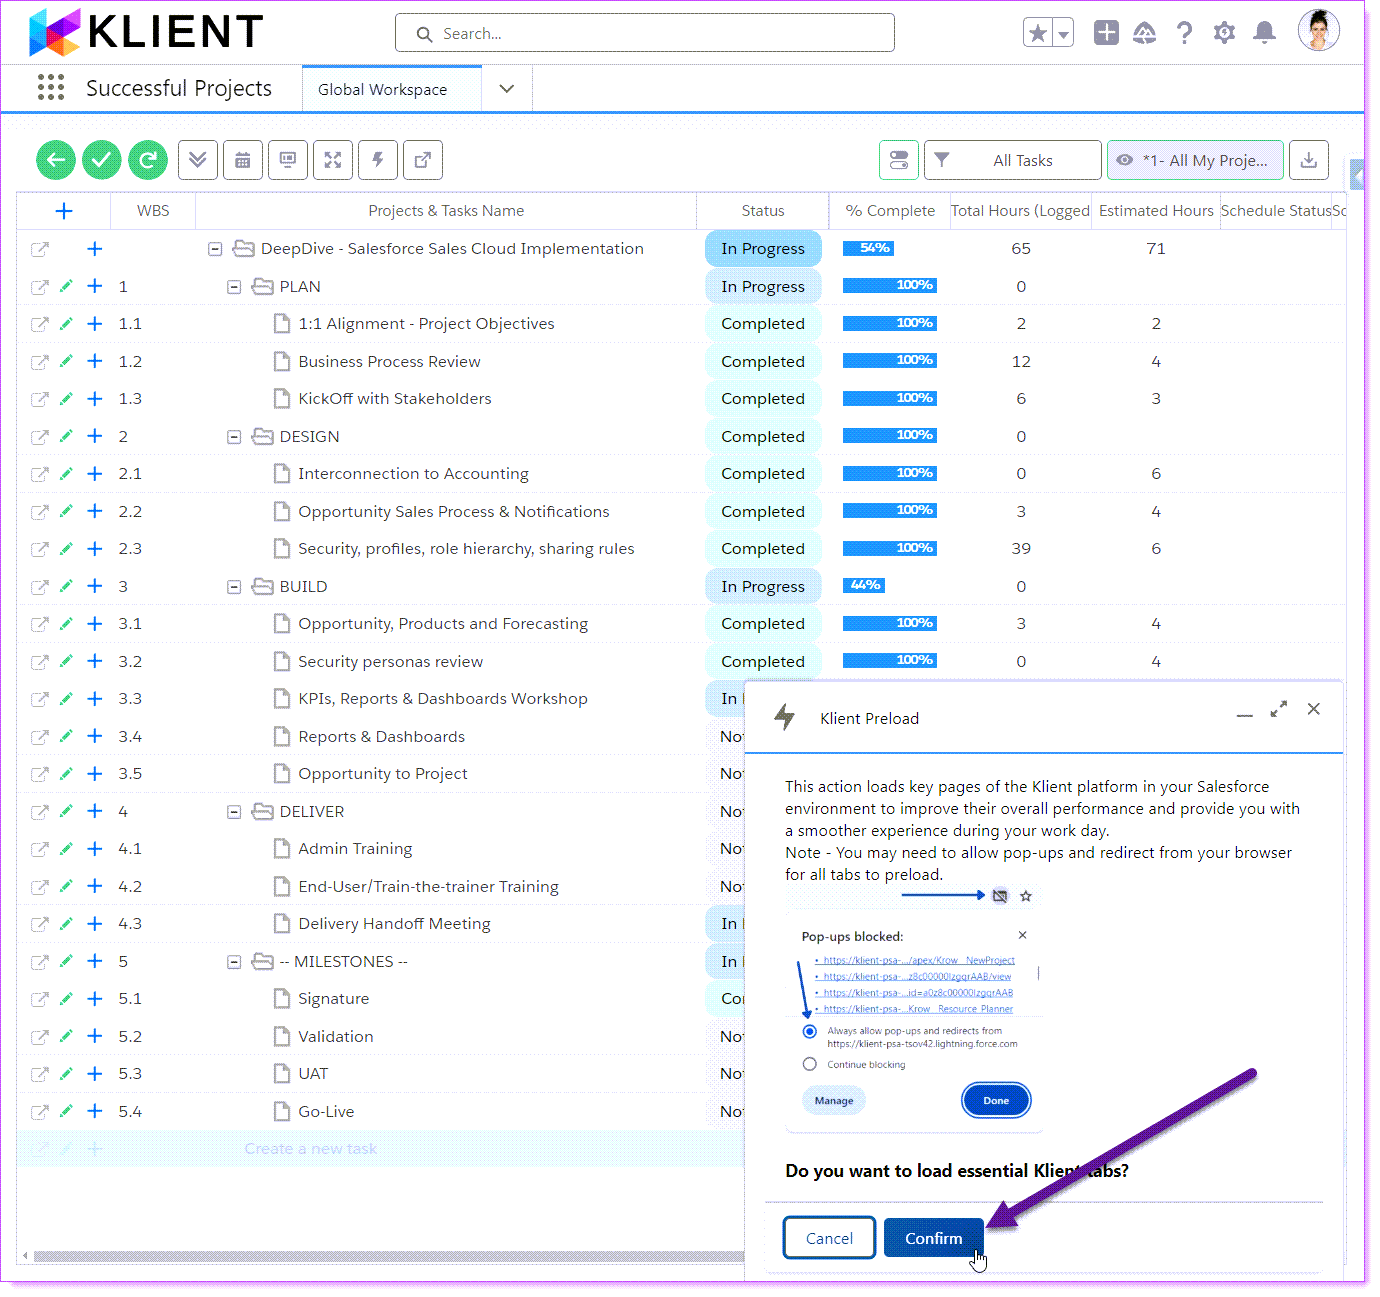Screen dimensions: 1380x1297
Task: Click the Create a new task row
Action: click(x=380, y=1149)
